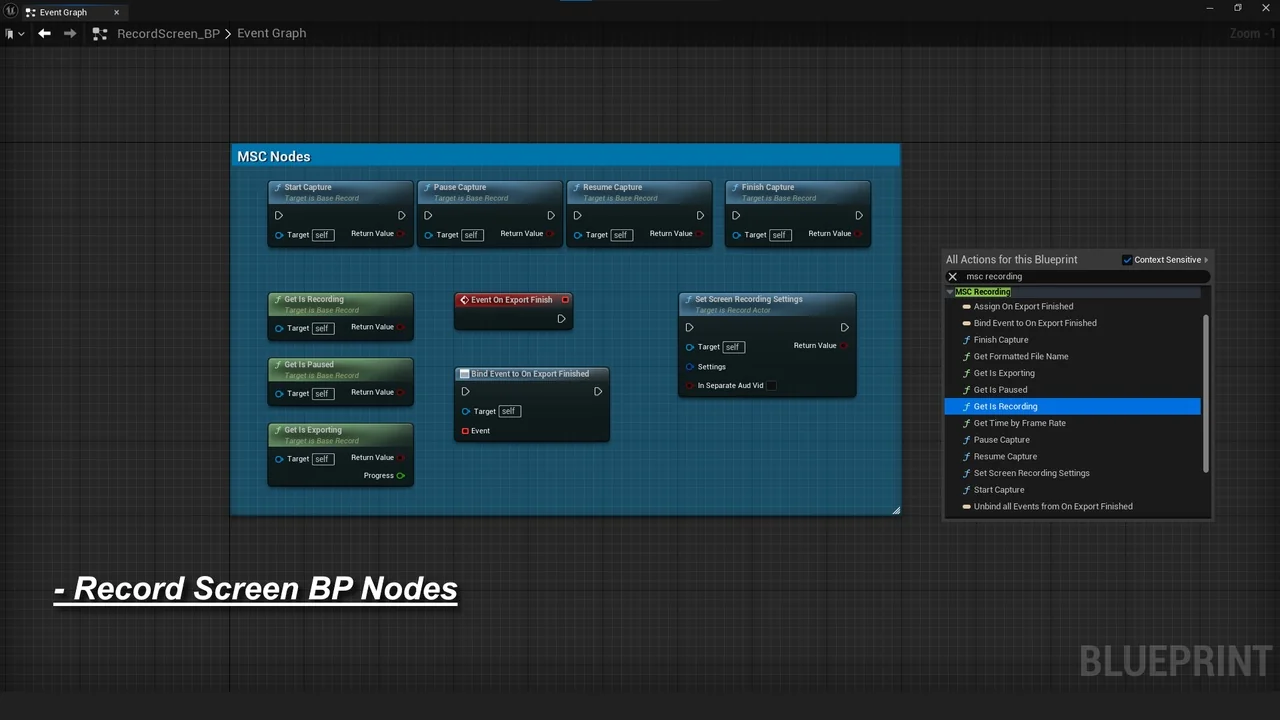Click the graph icon beside RecordScreen_BP breadcrumb
This screenshot has width=1280, height=720.
99,34
